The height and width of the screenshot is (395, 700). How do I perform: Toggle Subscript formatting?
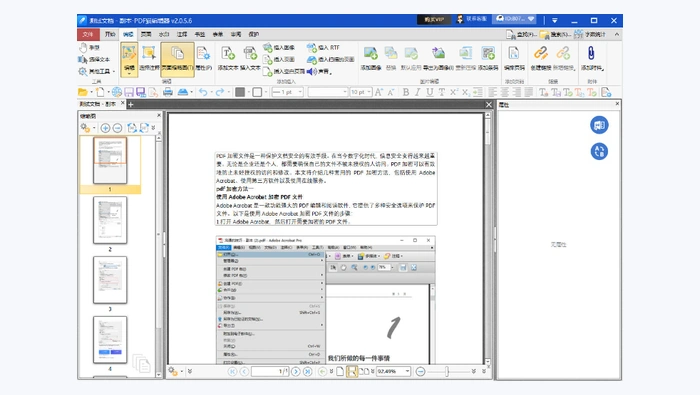[466, 92]
